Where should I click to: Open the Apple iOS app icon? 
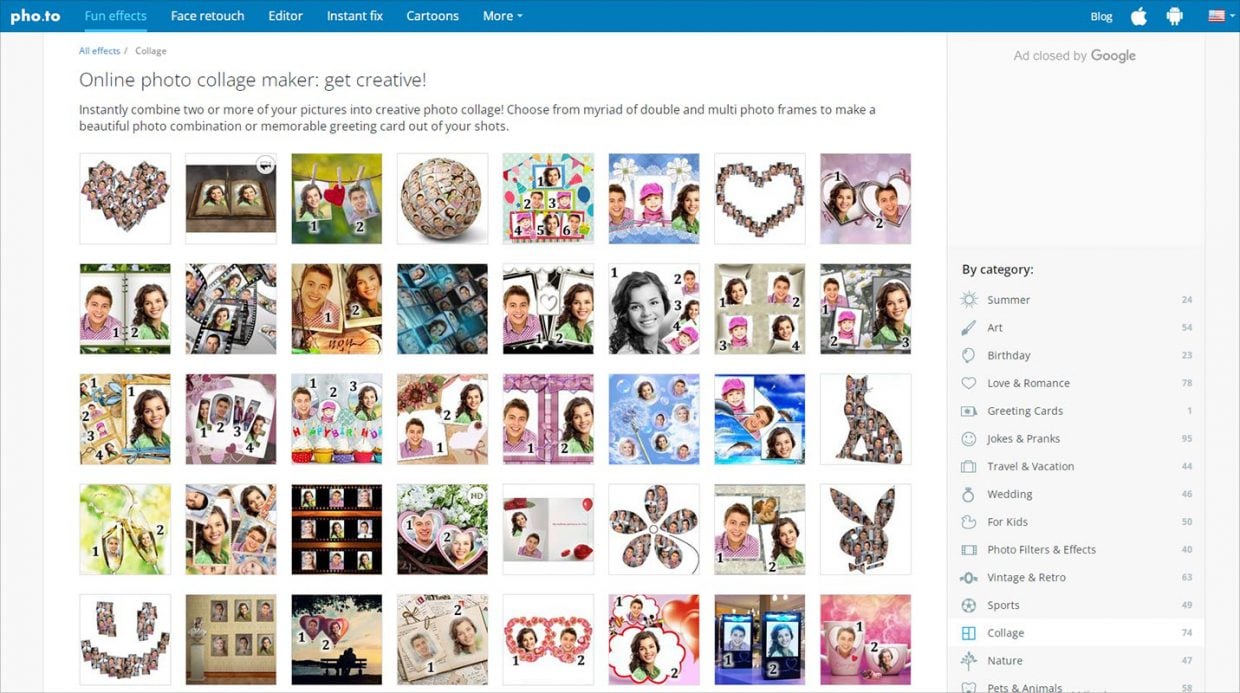[x=1138, y=16]
